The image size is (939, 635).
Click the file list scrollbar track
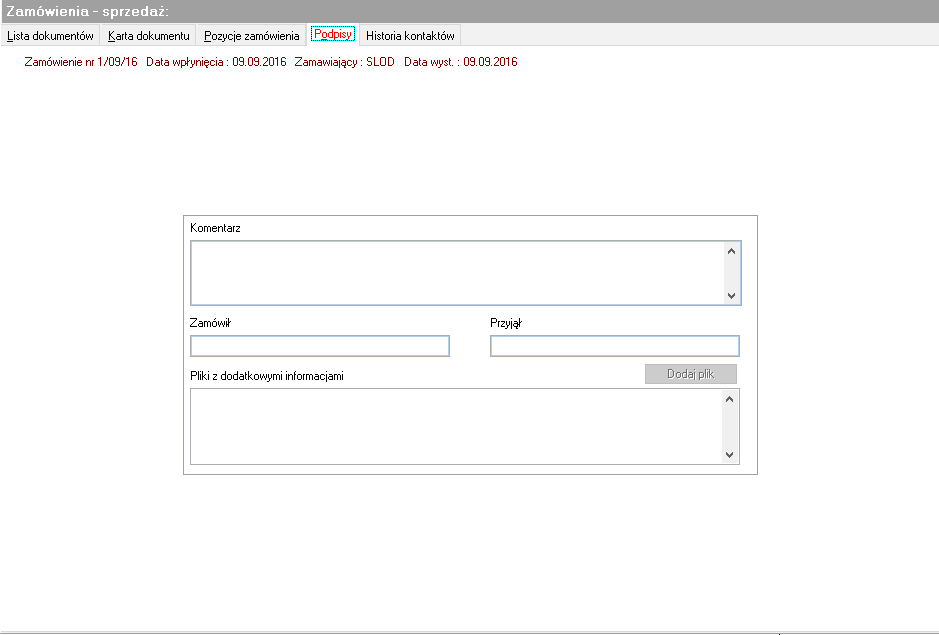coord(729,427)
